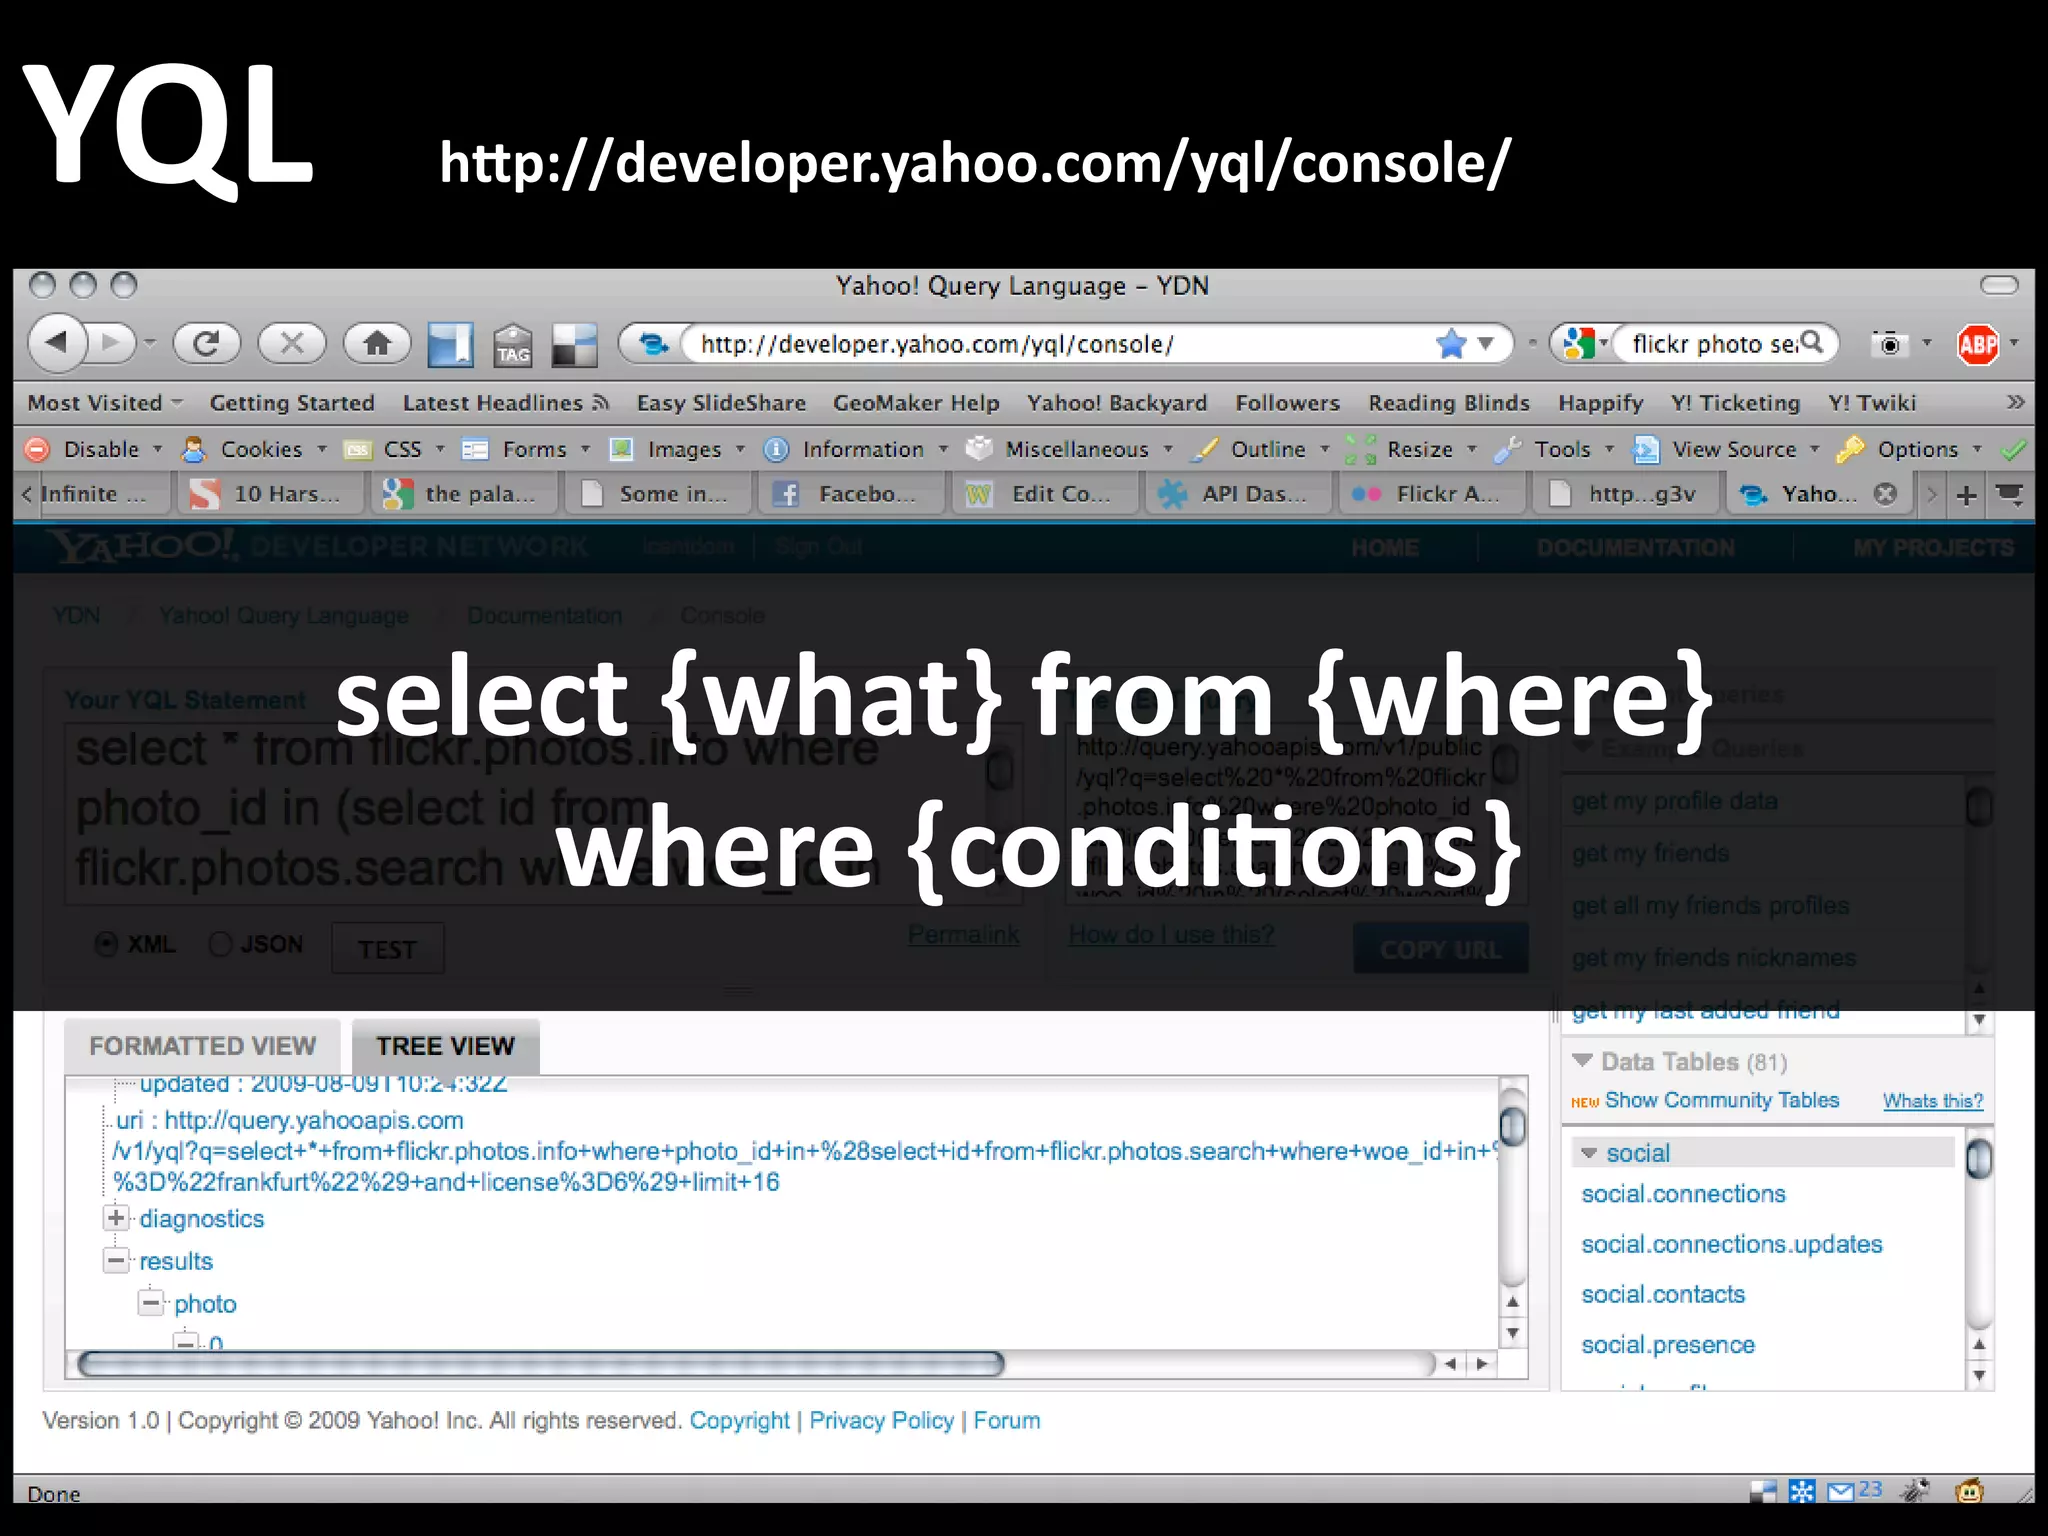Open the Forms dropdown menu
Screen dimensions: 2048x1536
tap(527, 449)
